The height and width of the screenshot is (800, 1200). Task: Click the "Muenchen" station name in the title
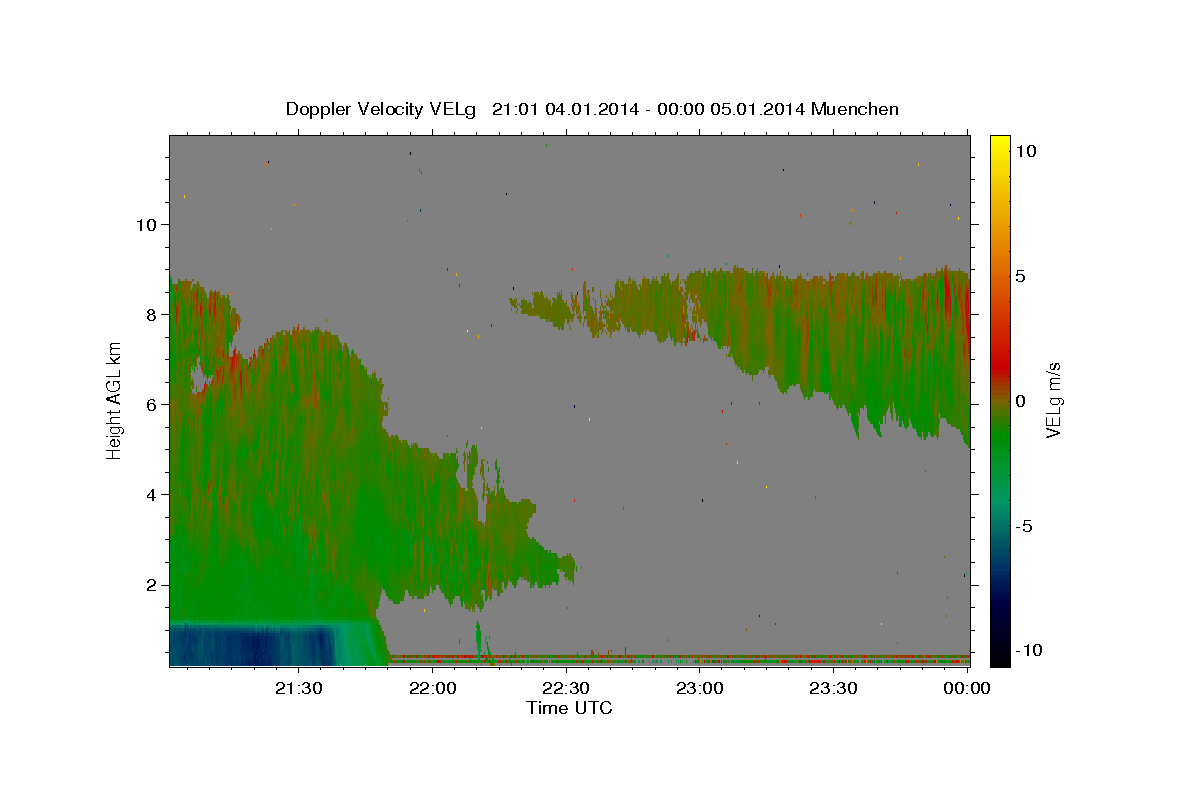tap(855, 109)
